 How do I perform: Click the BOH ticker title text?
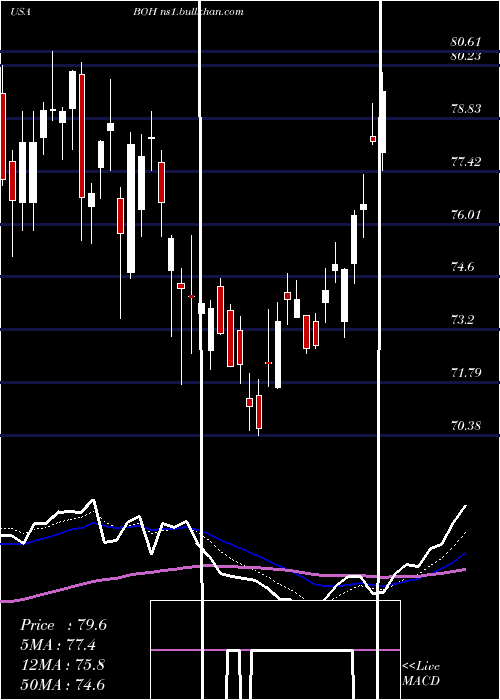(145, 12)
